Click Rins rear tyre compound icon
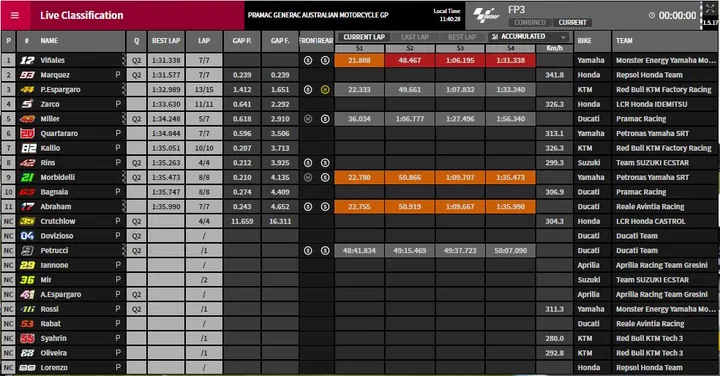This screenshot has width=720, height=376. pyautogui.click(x=325, y=163)
